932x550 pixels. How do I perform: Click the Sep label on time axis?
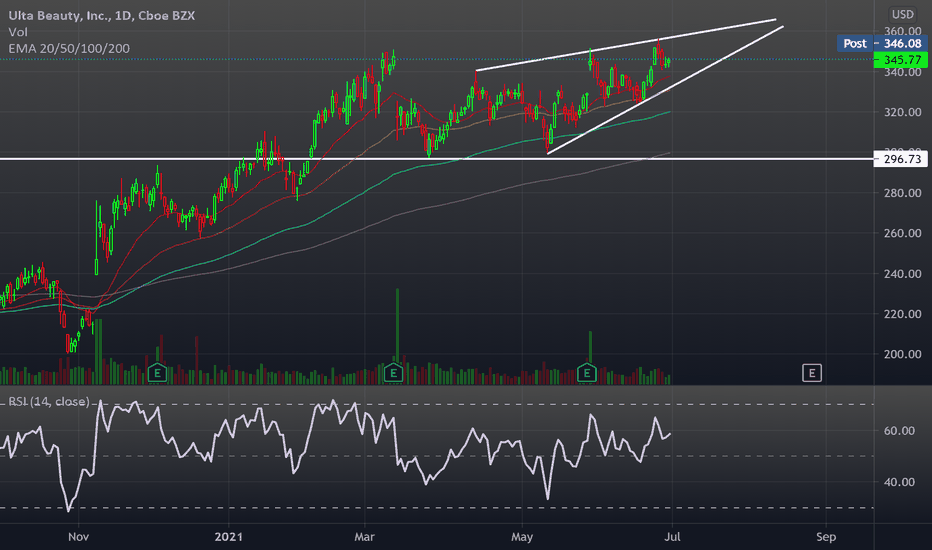click(x=826, y=537)
